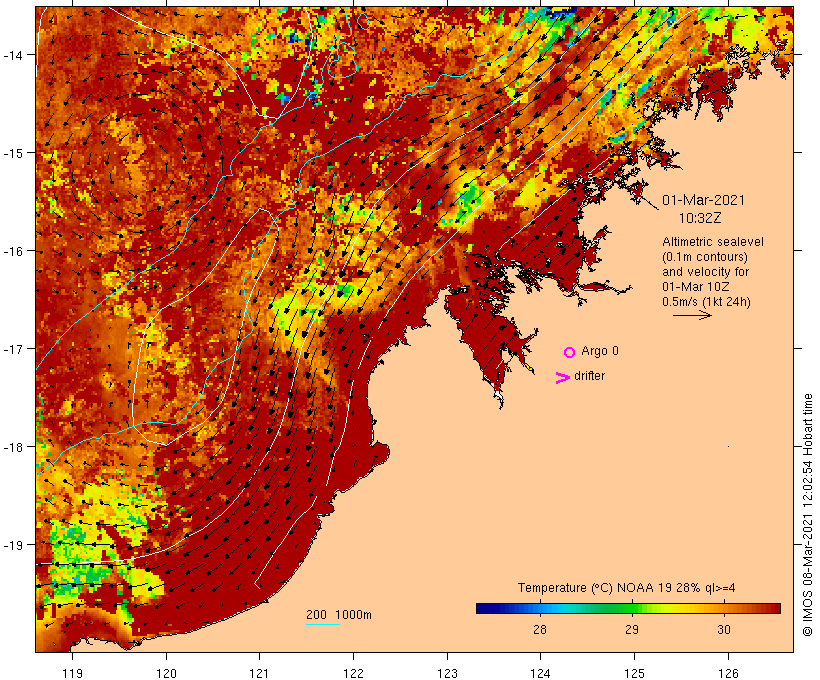Click the colorbar tick label 29
820x680 pixels.
point(632,629)
